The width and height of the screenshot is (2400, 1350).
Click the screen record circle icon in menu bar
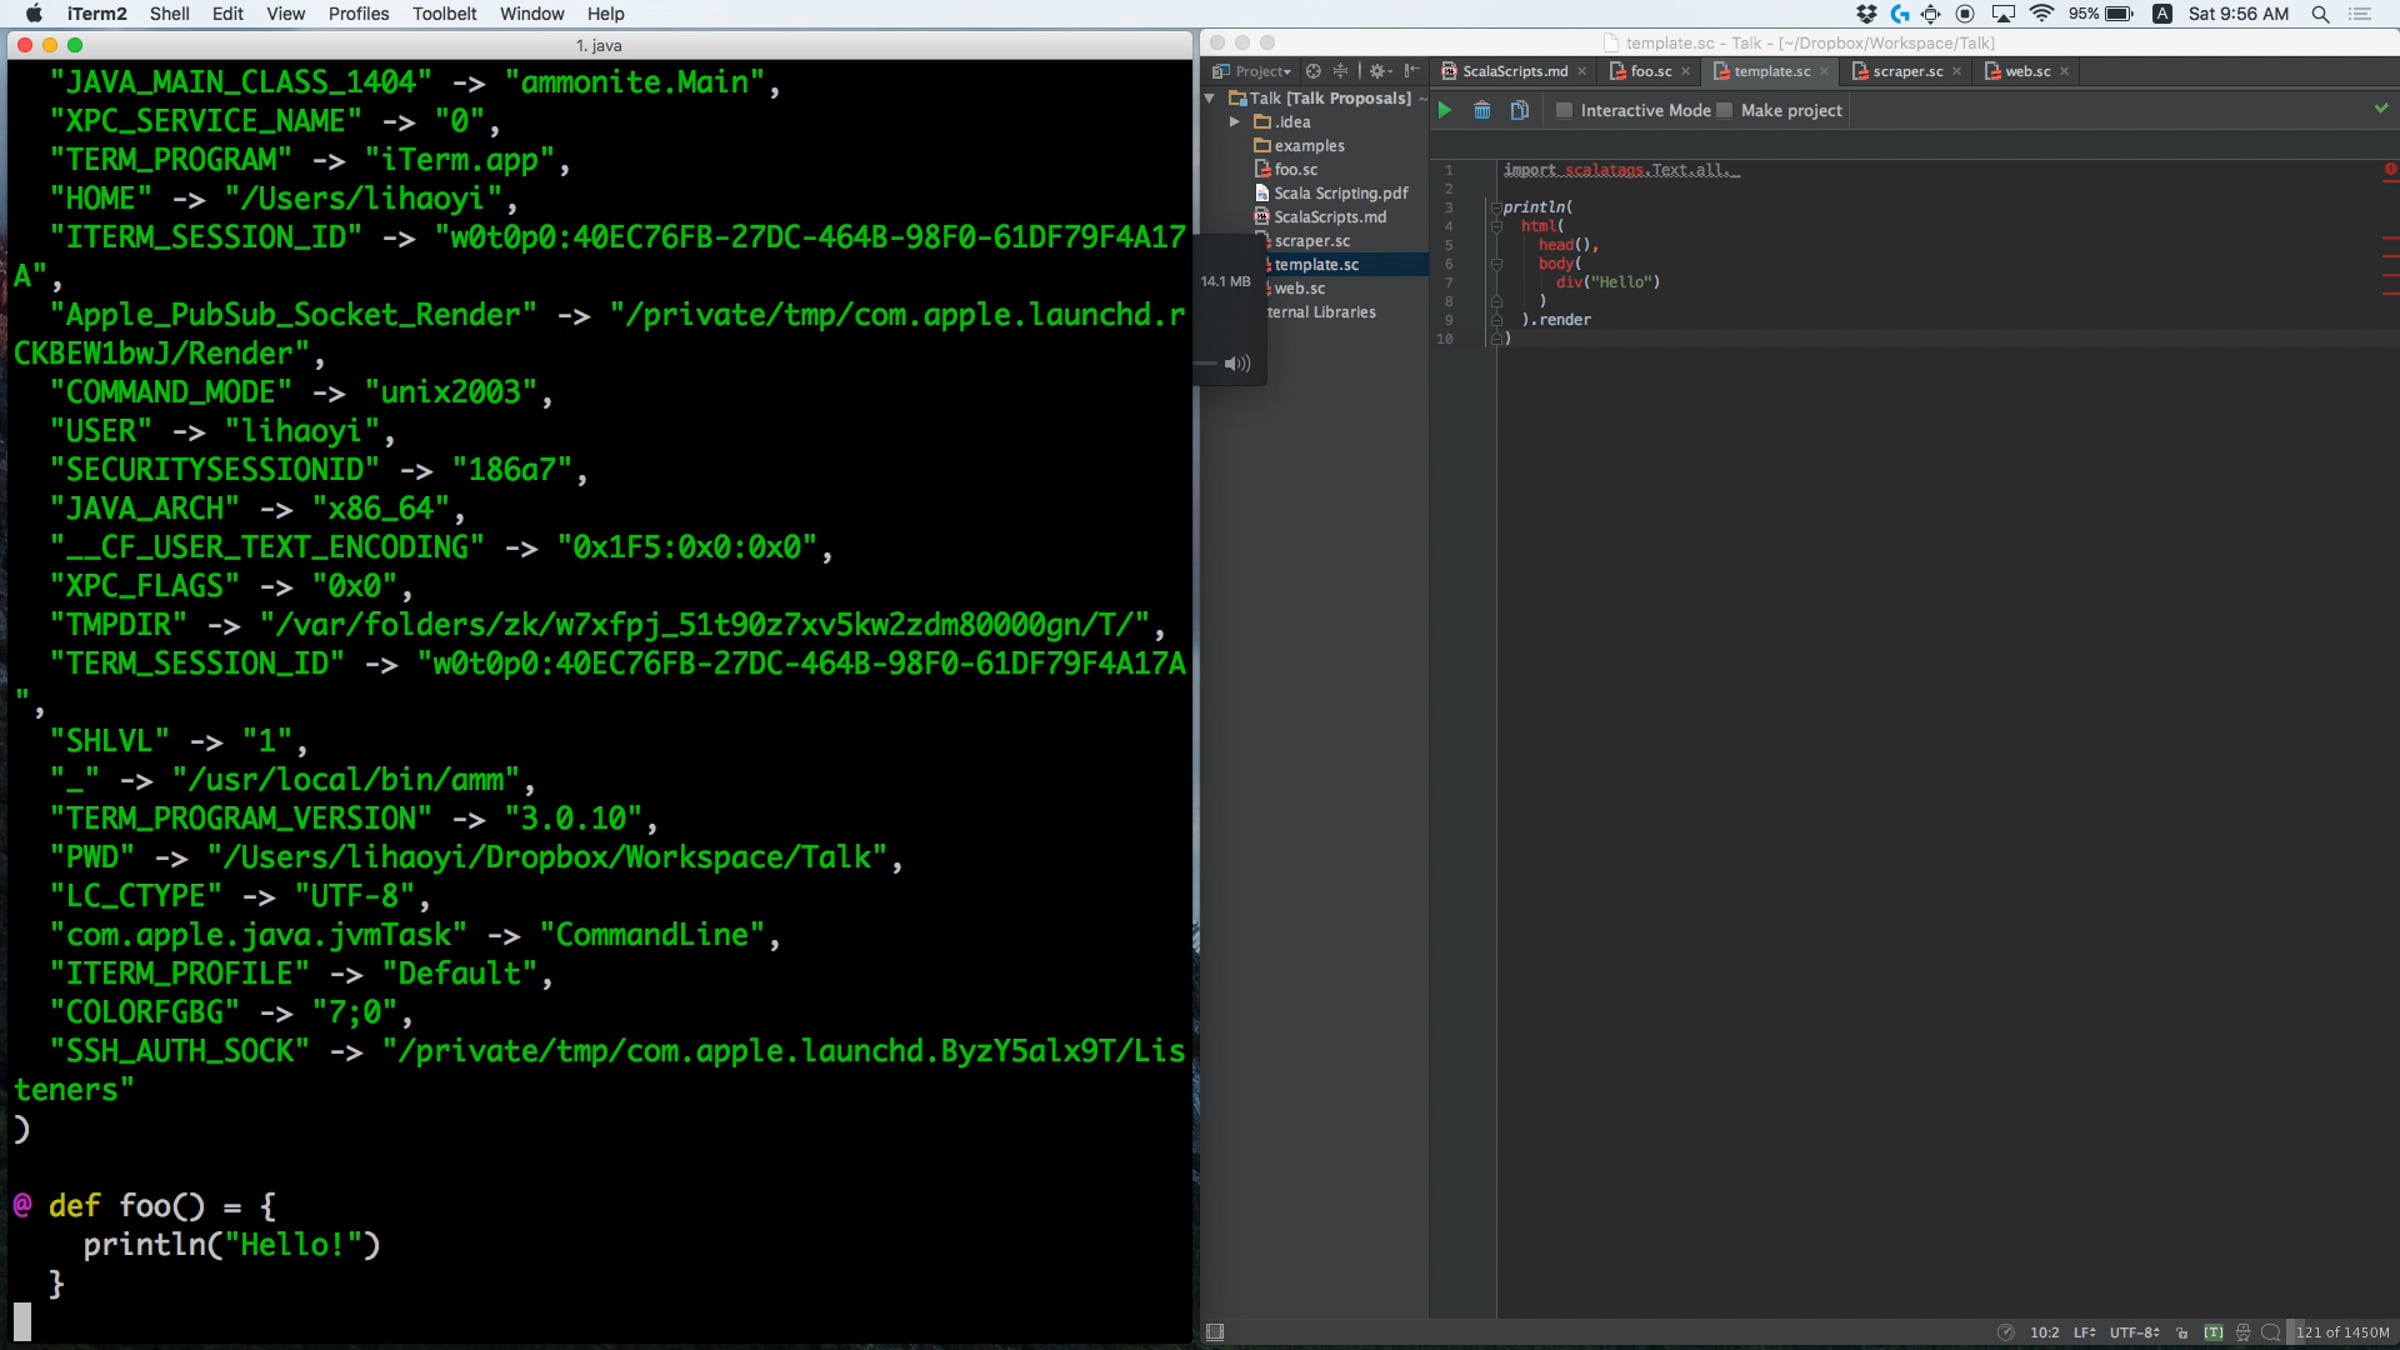1965,14
